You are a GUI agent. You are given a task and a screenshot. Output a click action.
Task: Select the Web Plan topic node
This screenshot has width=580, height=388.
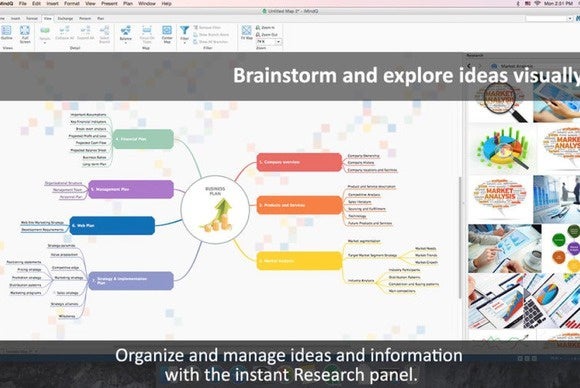112,225
